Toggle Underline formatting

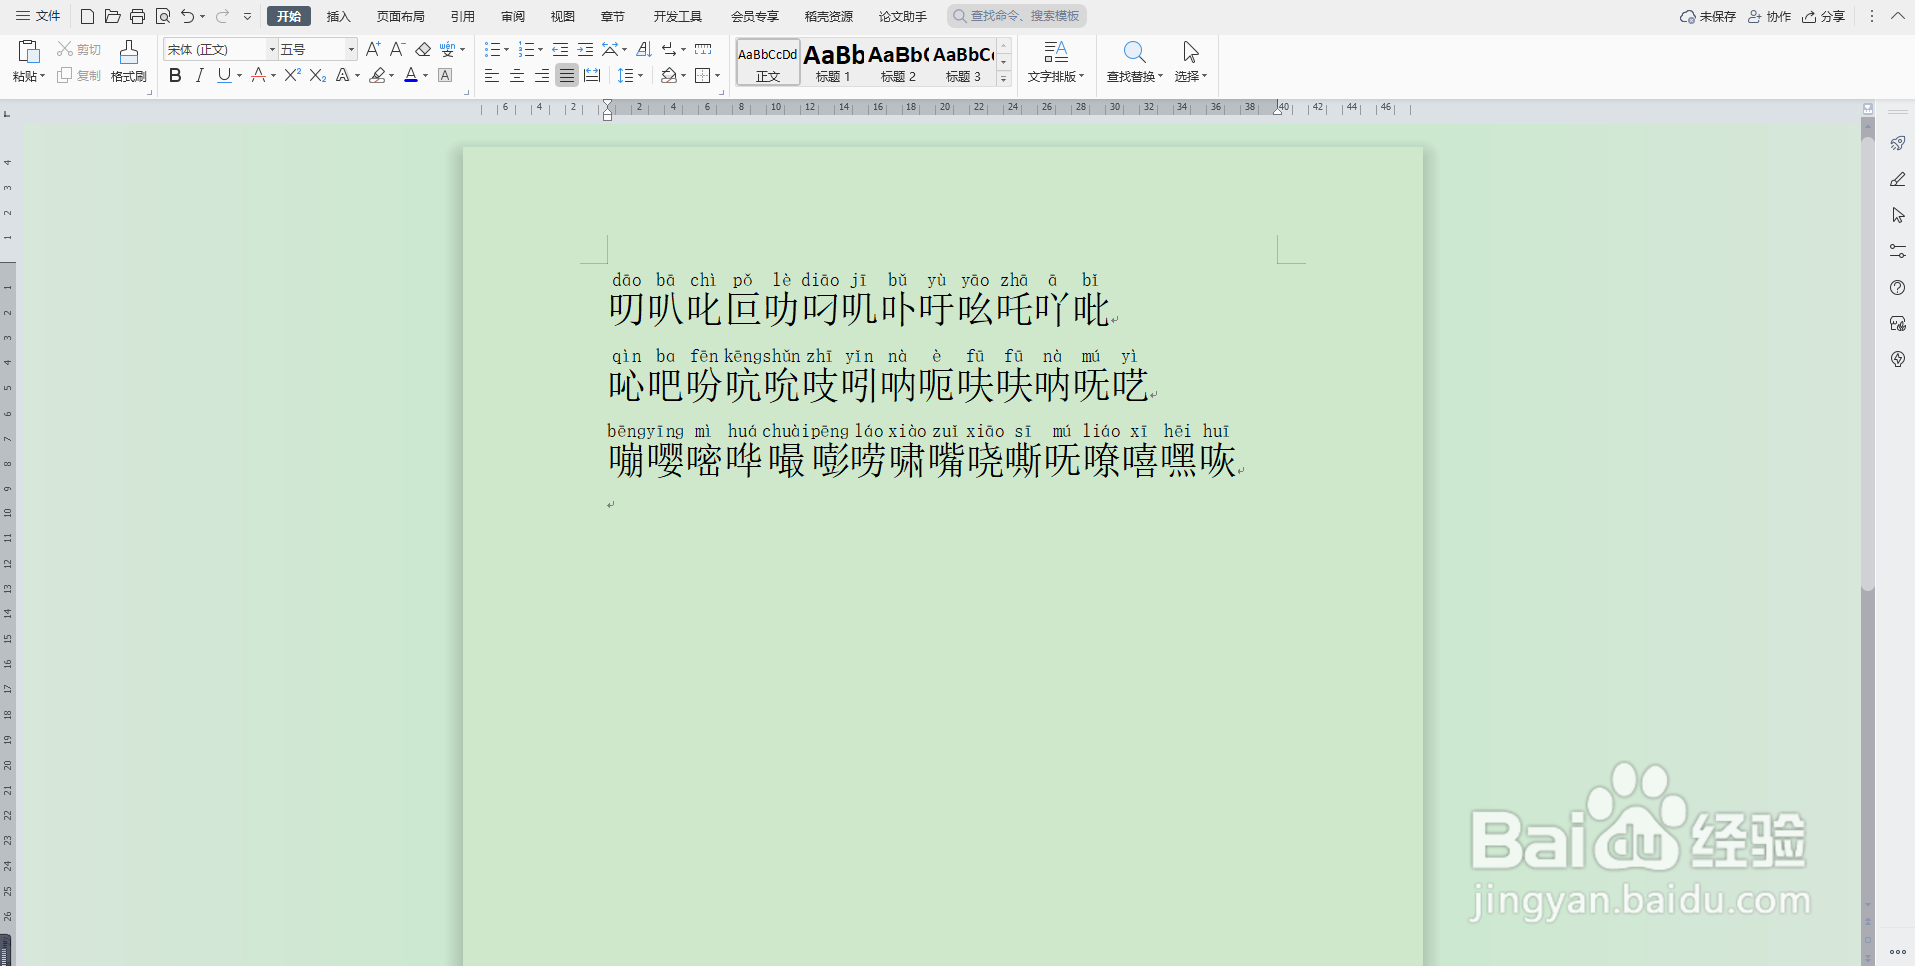tap(224, 75)
